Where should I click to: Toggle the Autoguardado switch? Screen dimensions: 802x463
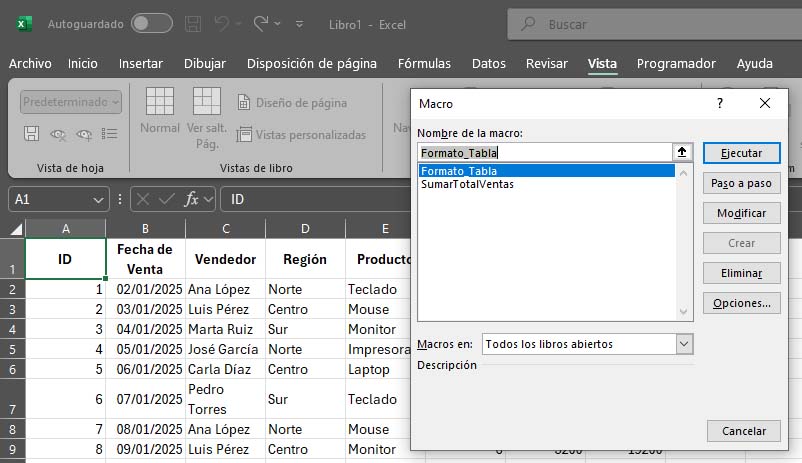pyautogui.click(x=151, y=23)
